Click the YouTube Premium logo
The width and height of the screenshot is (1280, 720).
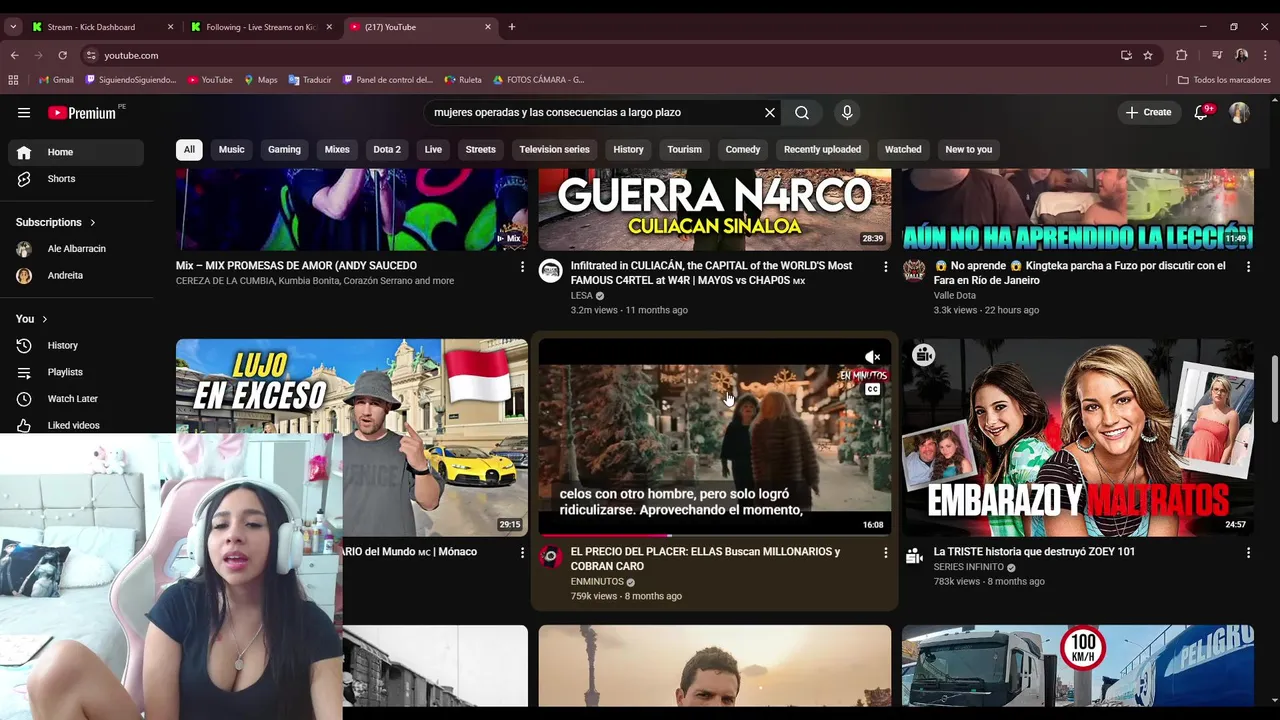click(82, 113)
